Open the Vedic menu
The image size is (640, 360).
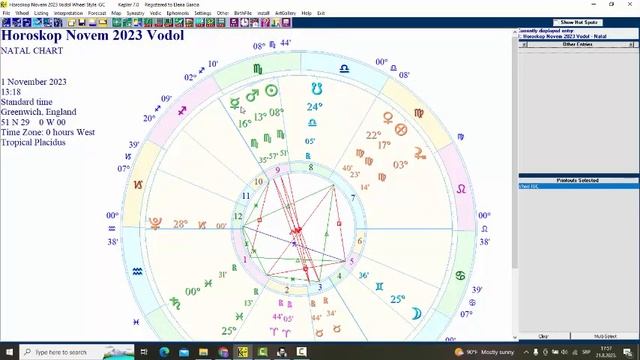pyautogui.click(x=156, y=13)
